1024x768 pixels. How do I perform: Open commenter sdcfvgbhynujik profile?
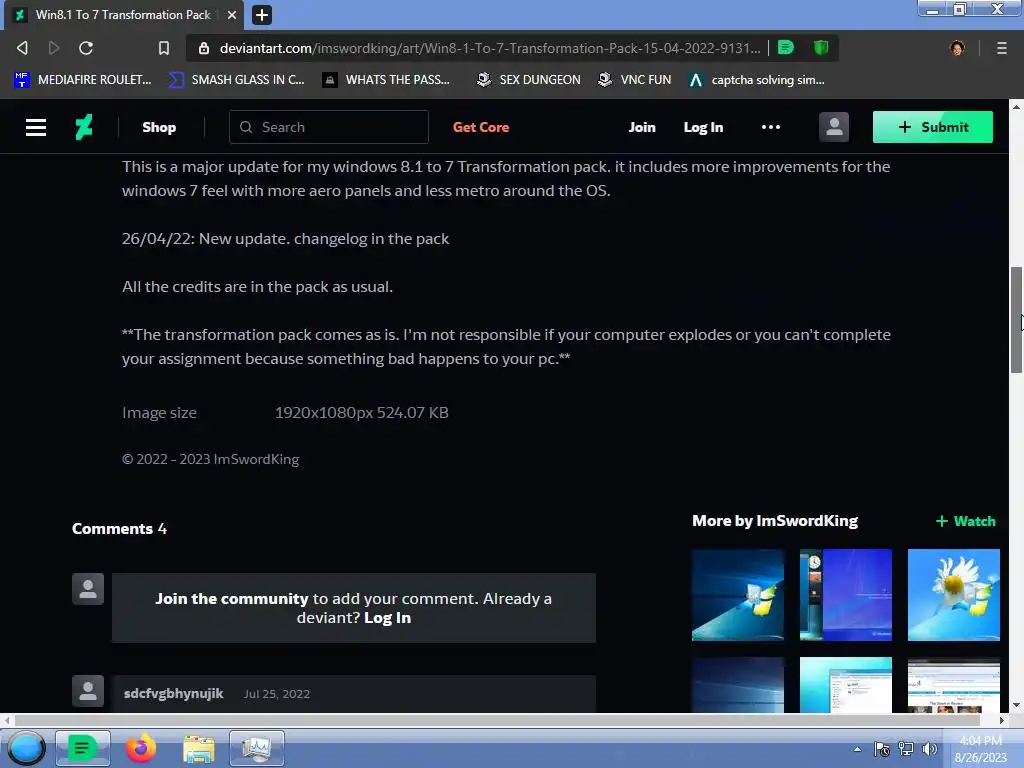(174, 694)
